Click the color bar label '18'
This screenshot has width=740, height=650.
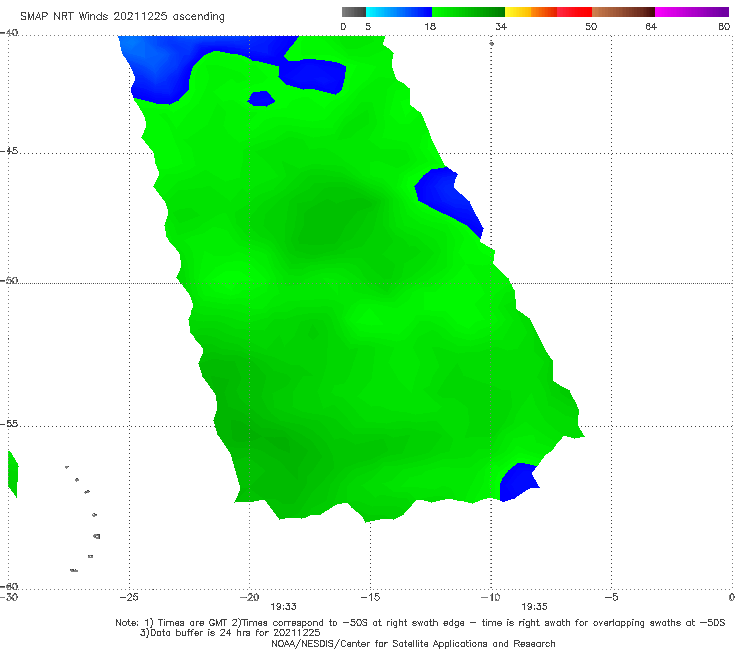pos(430,27)
